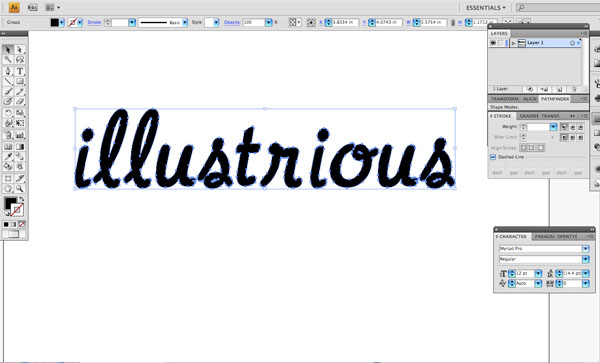Swap fill and stroke colors arrow
The height and width of the screenshot is (363, 600).
pyautogui.click(x=22, y=199)
